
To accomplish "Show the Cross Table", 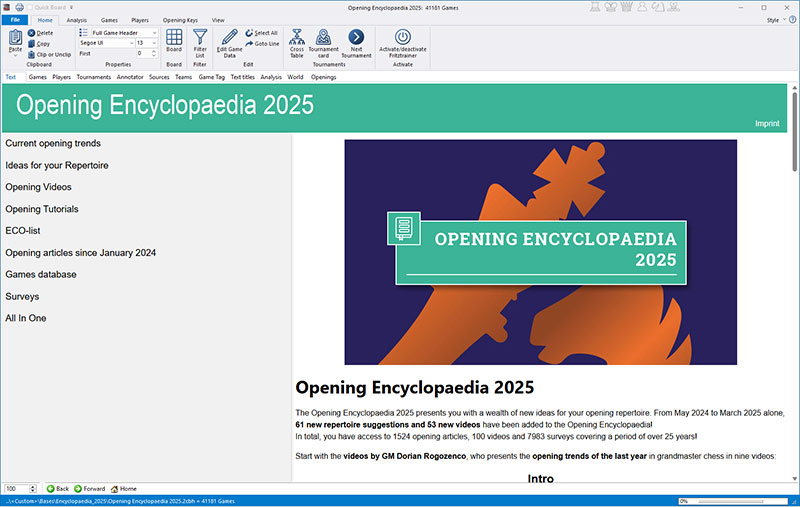I will (x=297, y=40).
